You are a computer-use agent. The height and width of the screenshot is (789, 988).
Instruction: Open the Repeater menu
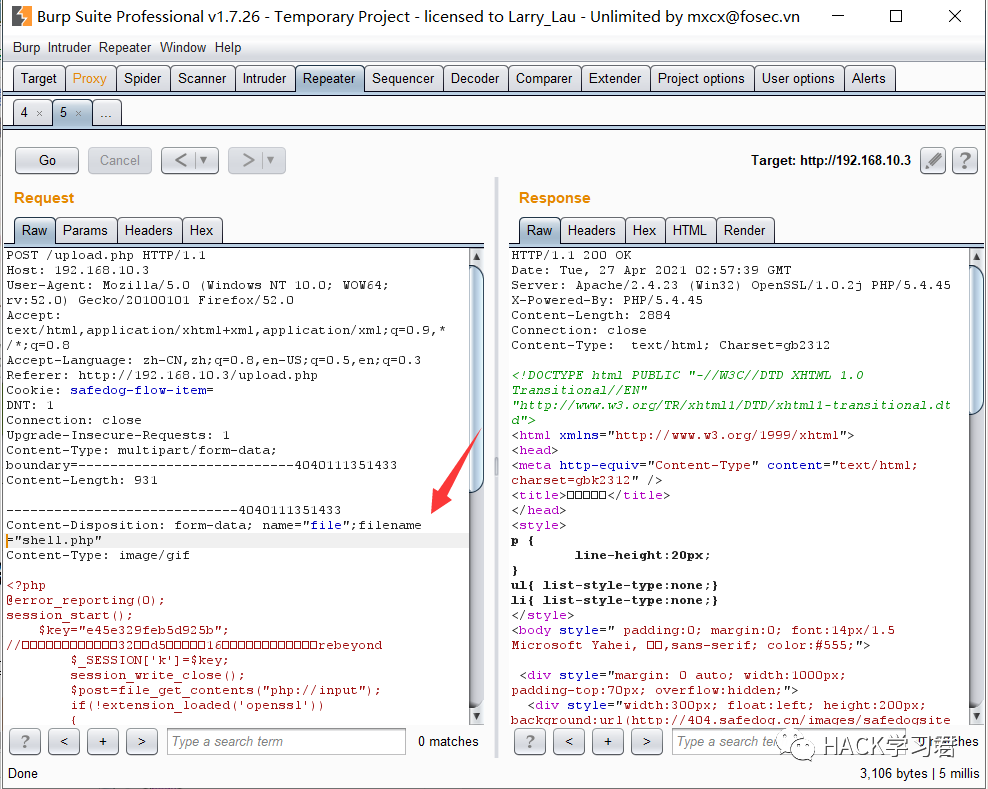click(125, 48)
